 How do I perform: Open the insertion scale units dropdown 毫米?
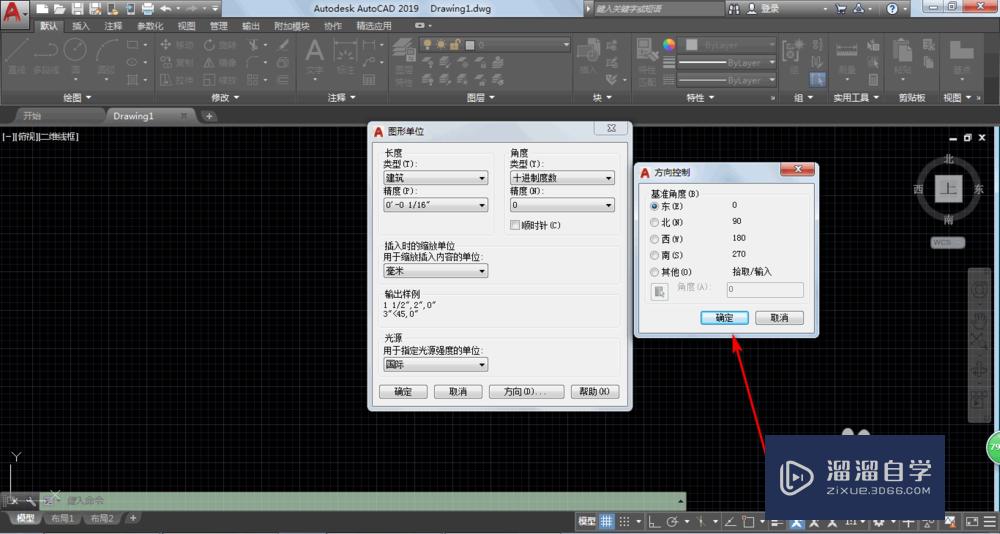coord(436,271)
